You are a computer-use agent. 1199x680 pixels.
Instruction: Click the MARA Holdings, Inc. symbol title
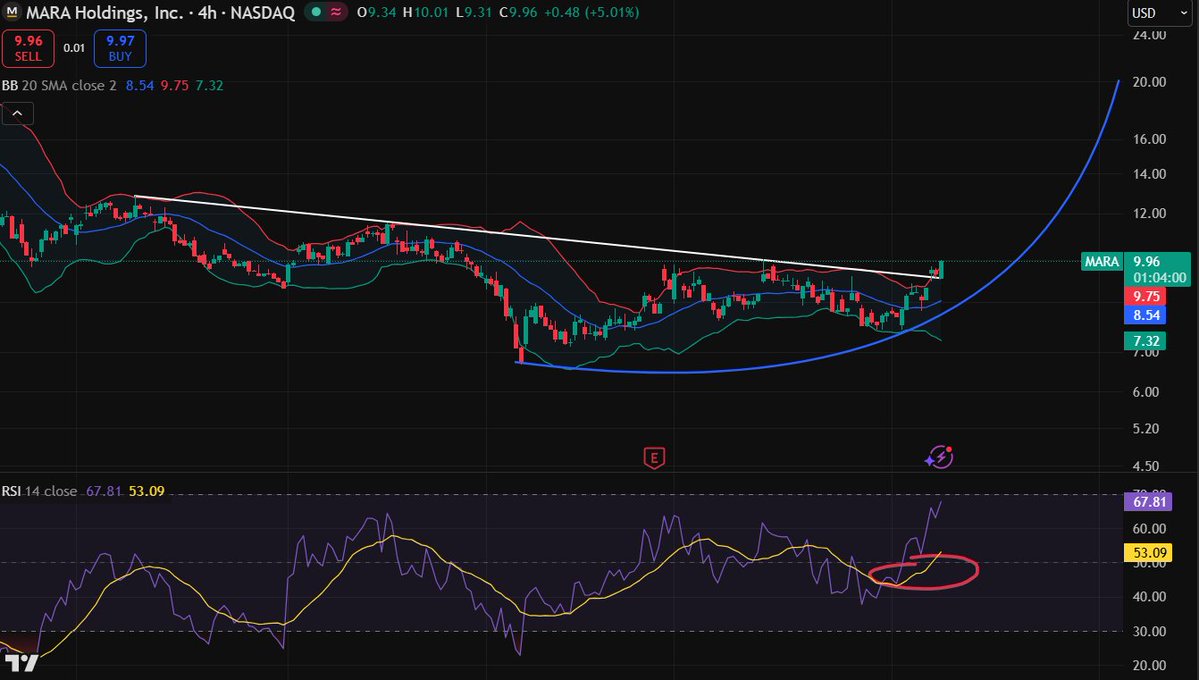tap(105, 12)
